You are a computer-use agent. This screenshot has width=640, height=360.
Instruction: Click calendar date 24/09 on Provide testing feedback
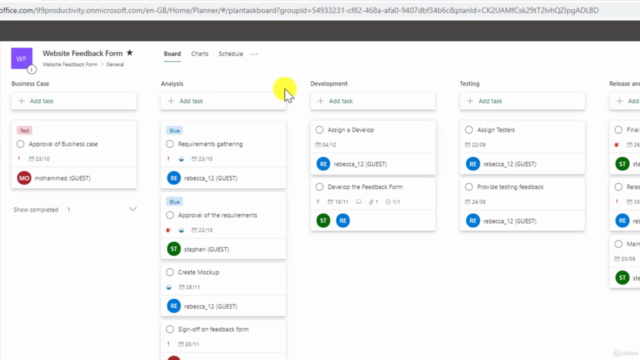pyautogui.click(x=475, y=202)
